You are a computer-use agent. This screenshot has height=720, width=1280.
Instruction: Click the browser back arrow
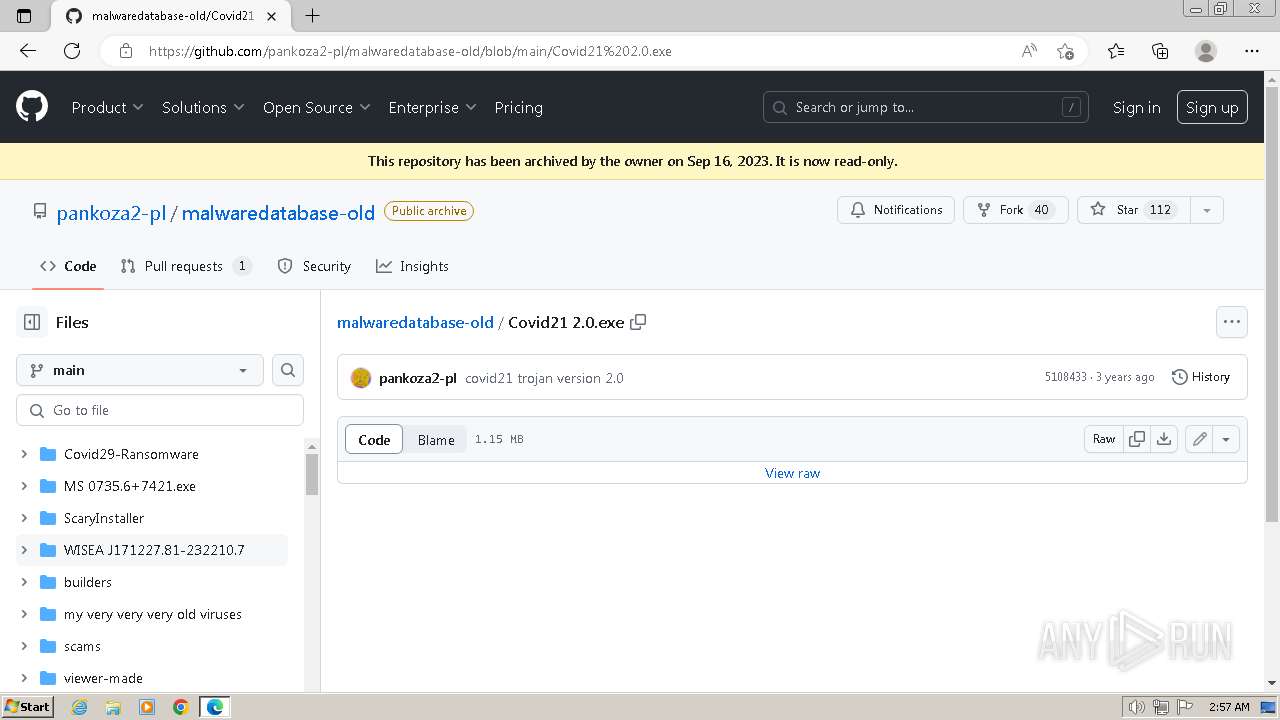click(x=28, y=51)
